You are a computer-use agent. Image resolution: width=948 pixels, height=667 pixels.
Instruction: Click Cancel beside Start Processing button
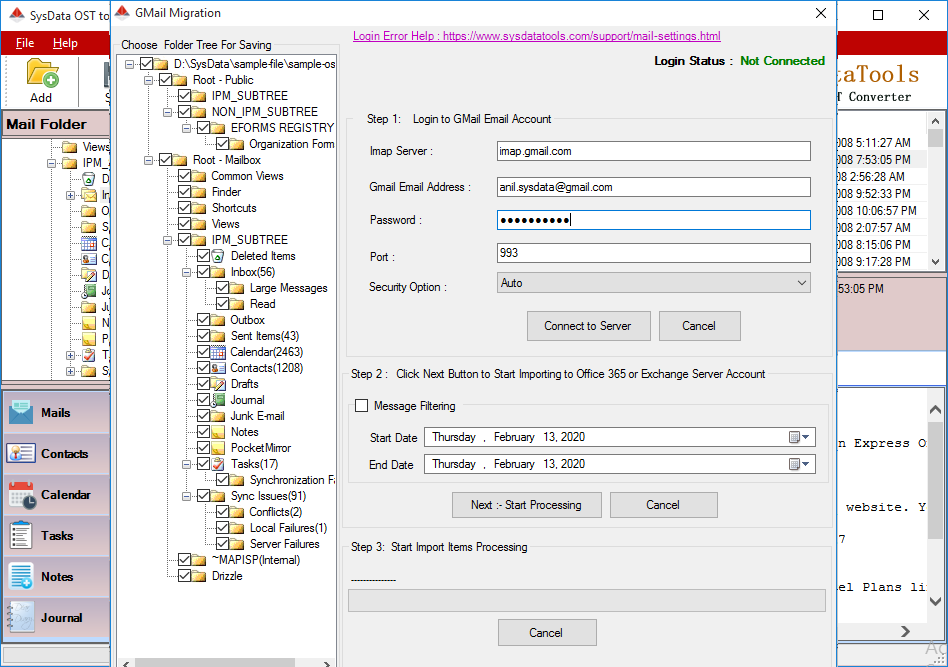pyautogui.click(x=663, y=505)
